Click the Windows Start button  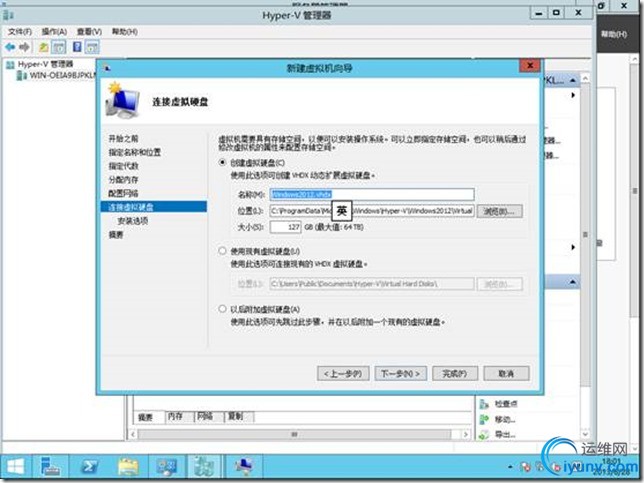pyautogui.click(x=16, y=467)
